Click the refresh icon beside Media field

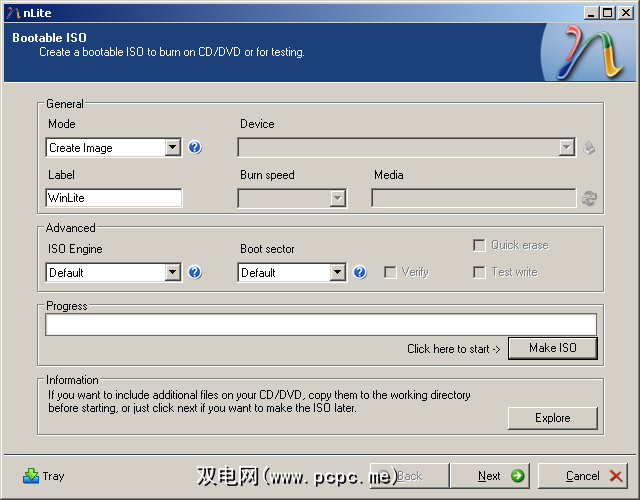[589, 198]
